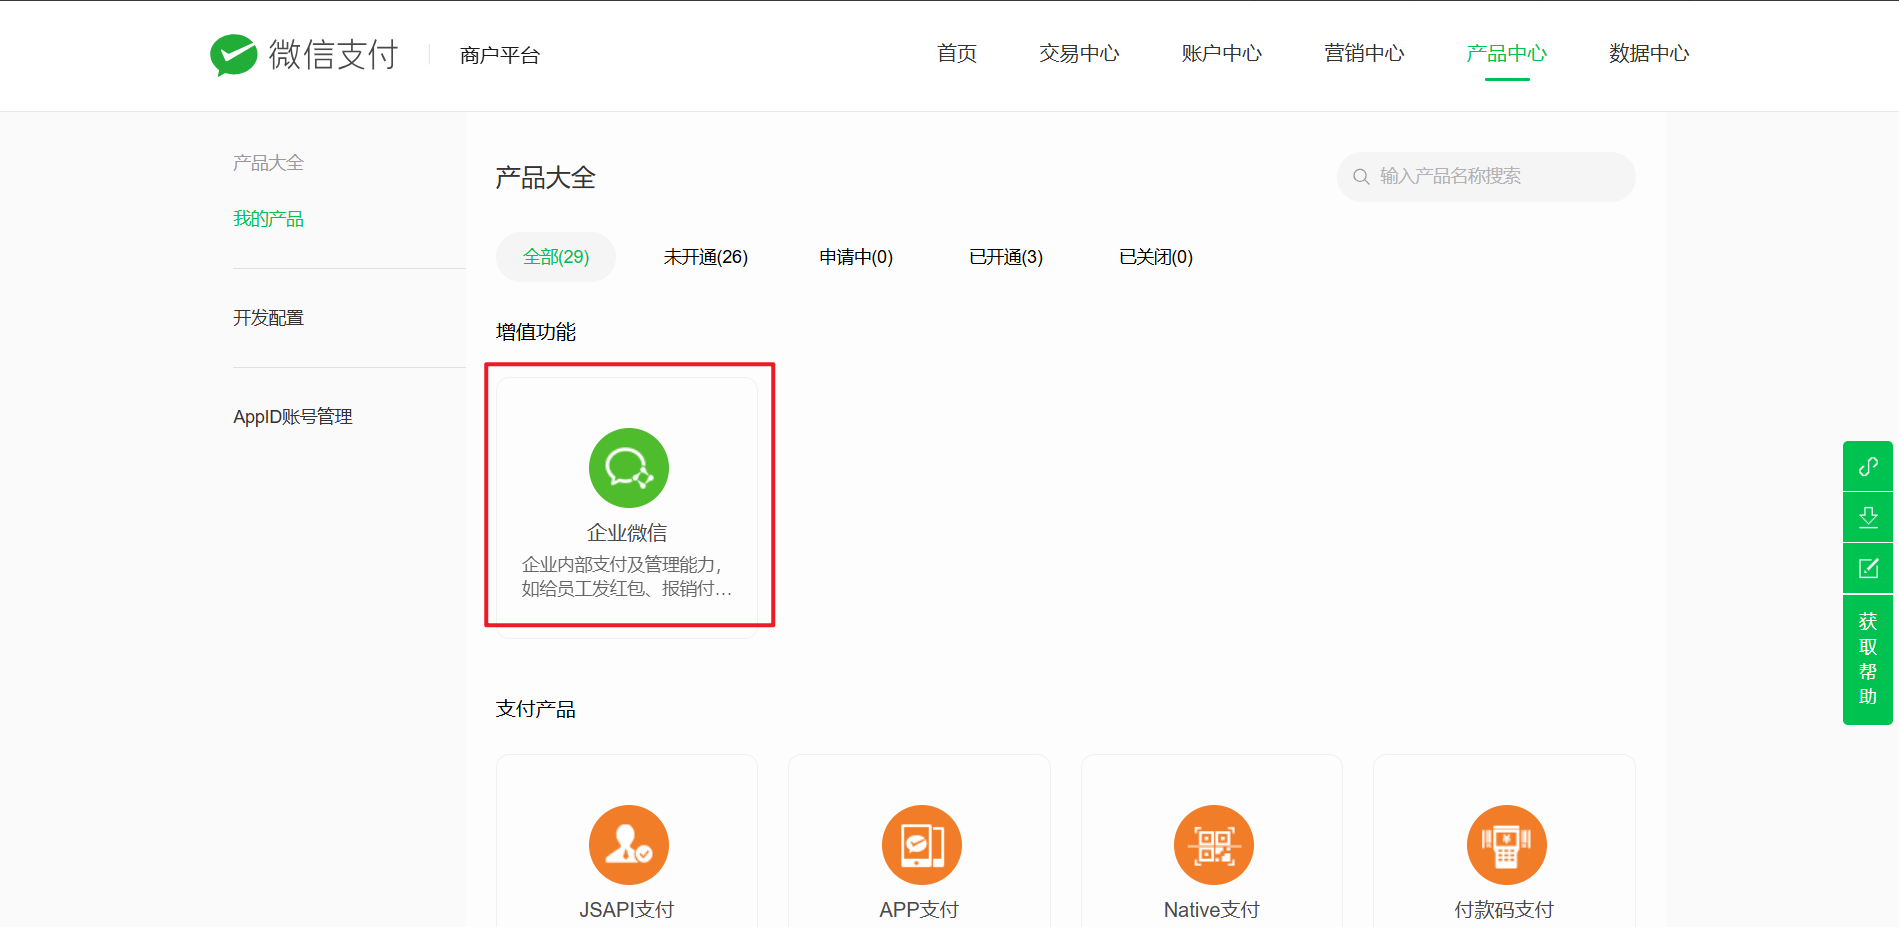Click the link icon in right sidebar
Viewport: 1899px width, 927px height.
click(x=1868, y=466)
